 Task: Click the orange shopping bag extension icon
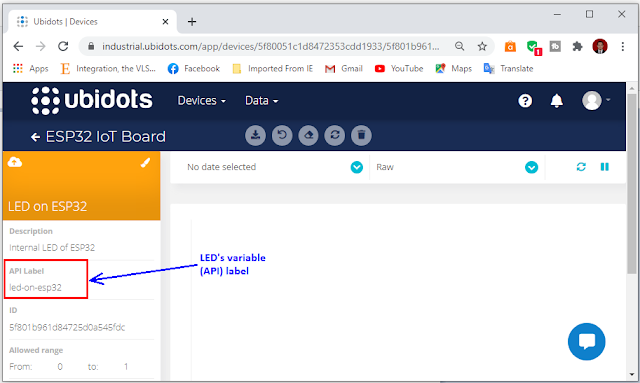[510, 47]
